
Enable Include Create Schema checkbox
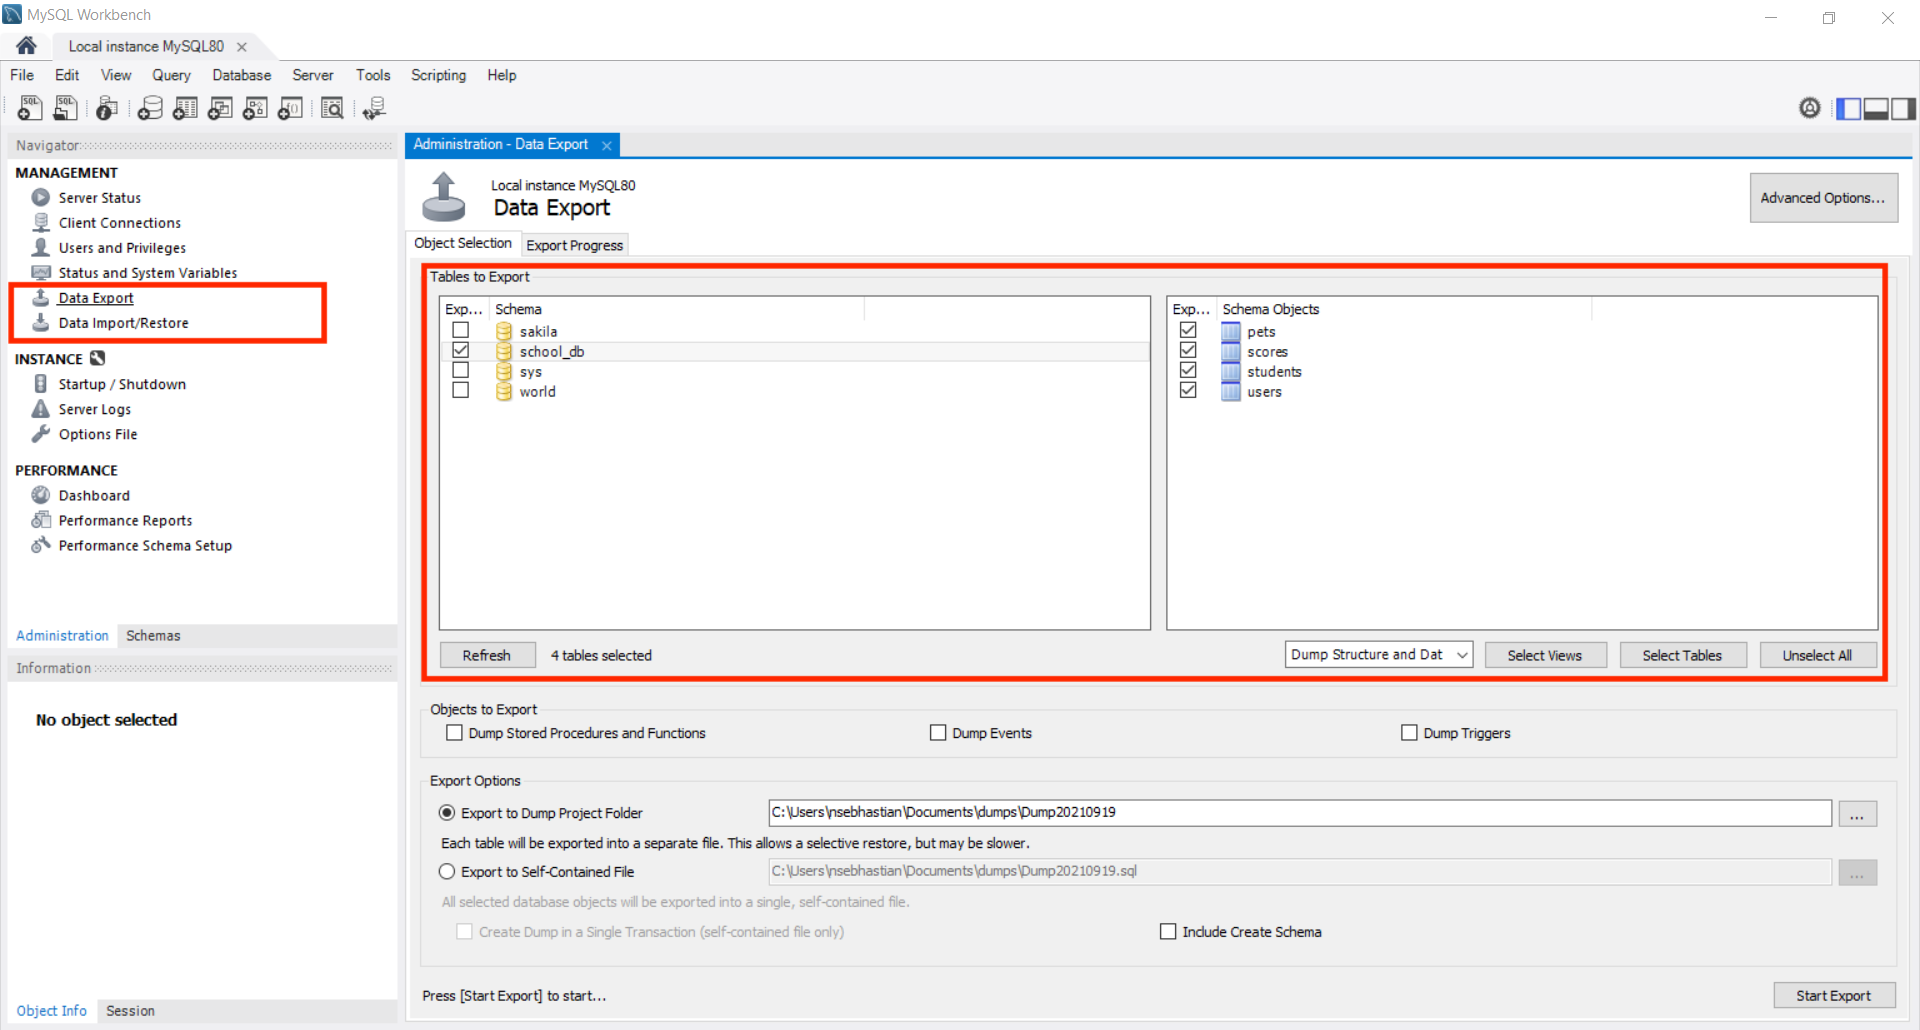pos(1168,931)
